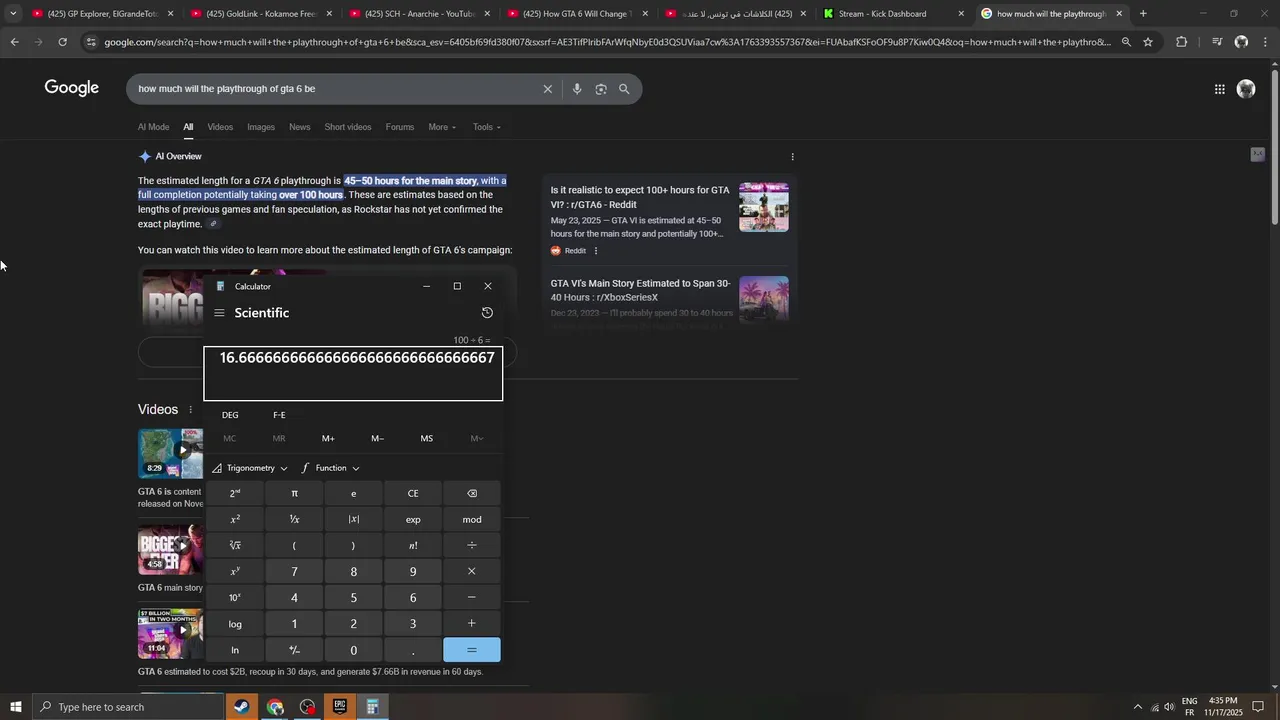Click digit 0 on Calculator
The image size is (1280, 720).
[x=353, y=650]
